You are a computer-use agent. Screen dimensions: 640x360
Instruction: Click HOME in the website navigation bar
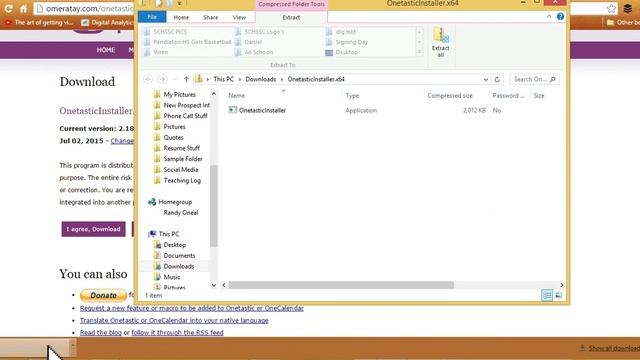[x=106, y=50]
